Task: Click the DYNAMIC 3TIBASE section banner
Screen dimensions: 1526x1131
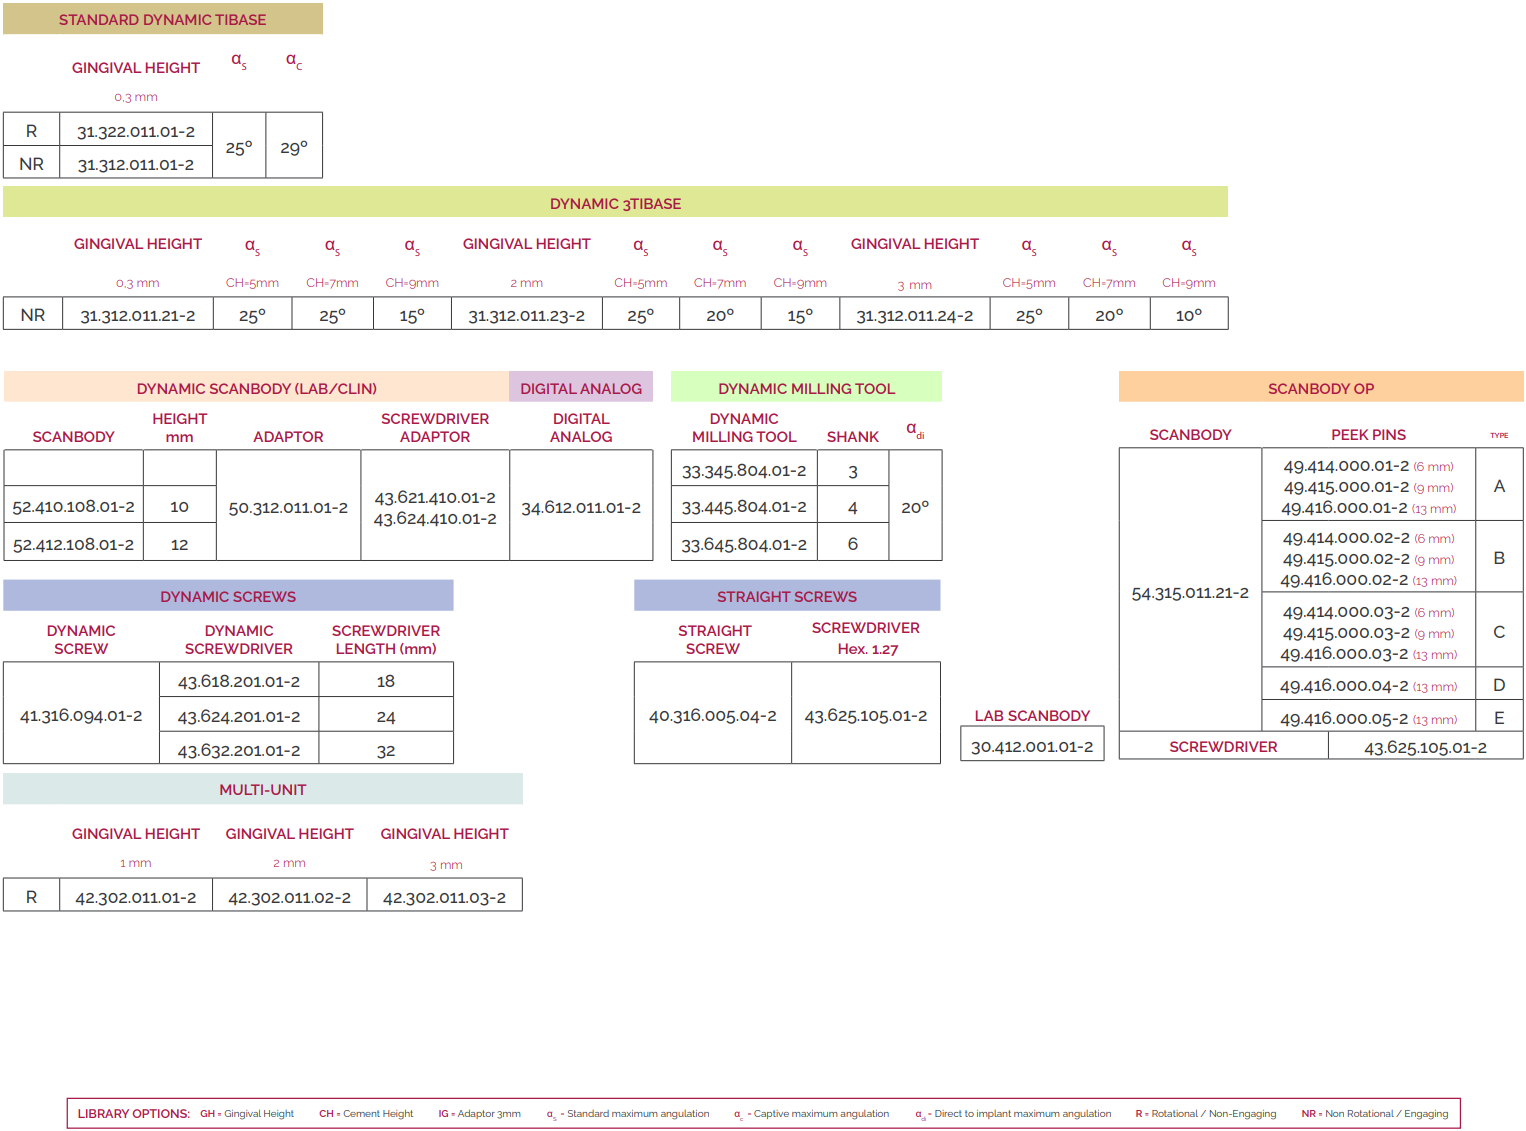Action: (x=615, y=203)
